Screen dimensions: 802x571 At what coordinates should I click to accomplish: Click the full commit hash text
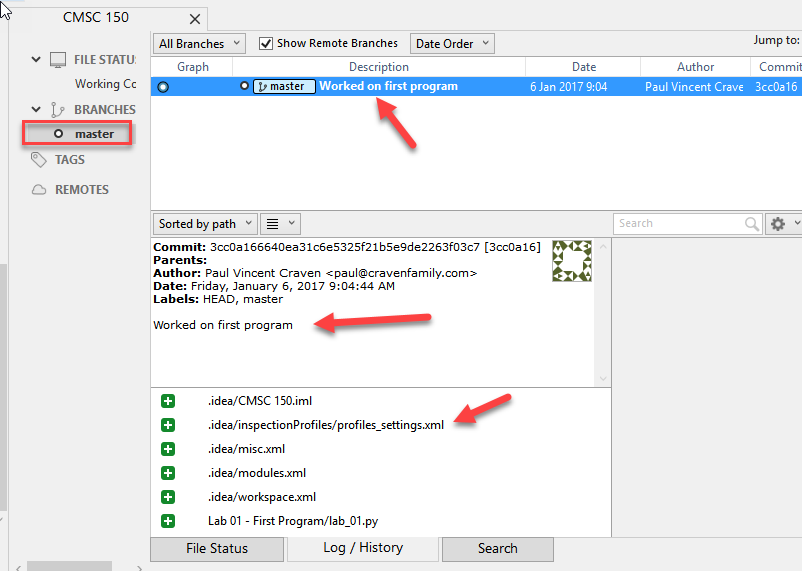pyautogui.click(x=345, y=247)
